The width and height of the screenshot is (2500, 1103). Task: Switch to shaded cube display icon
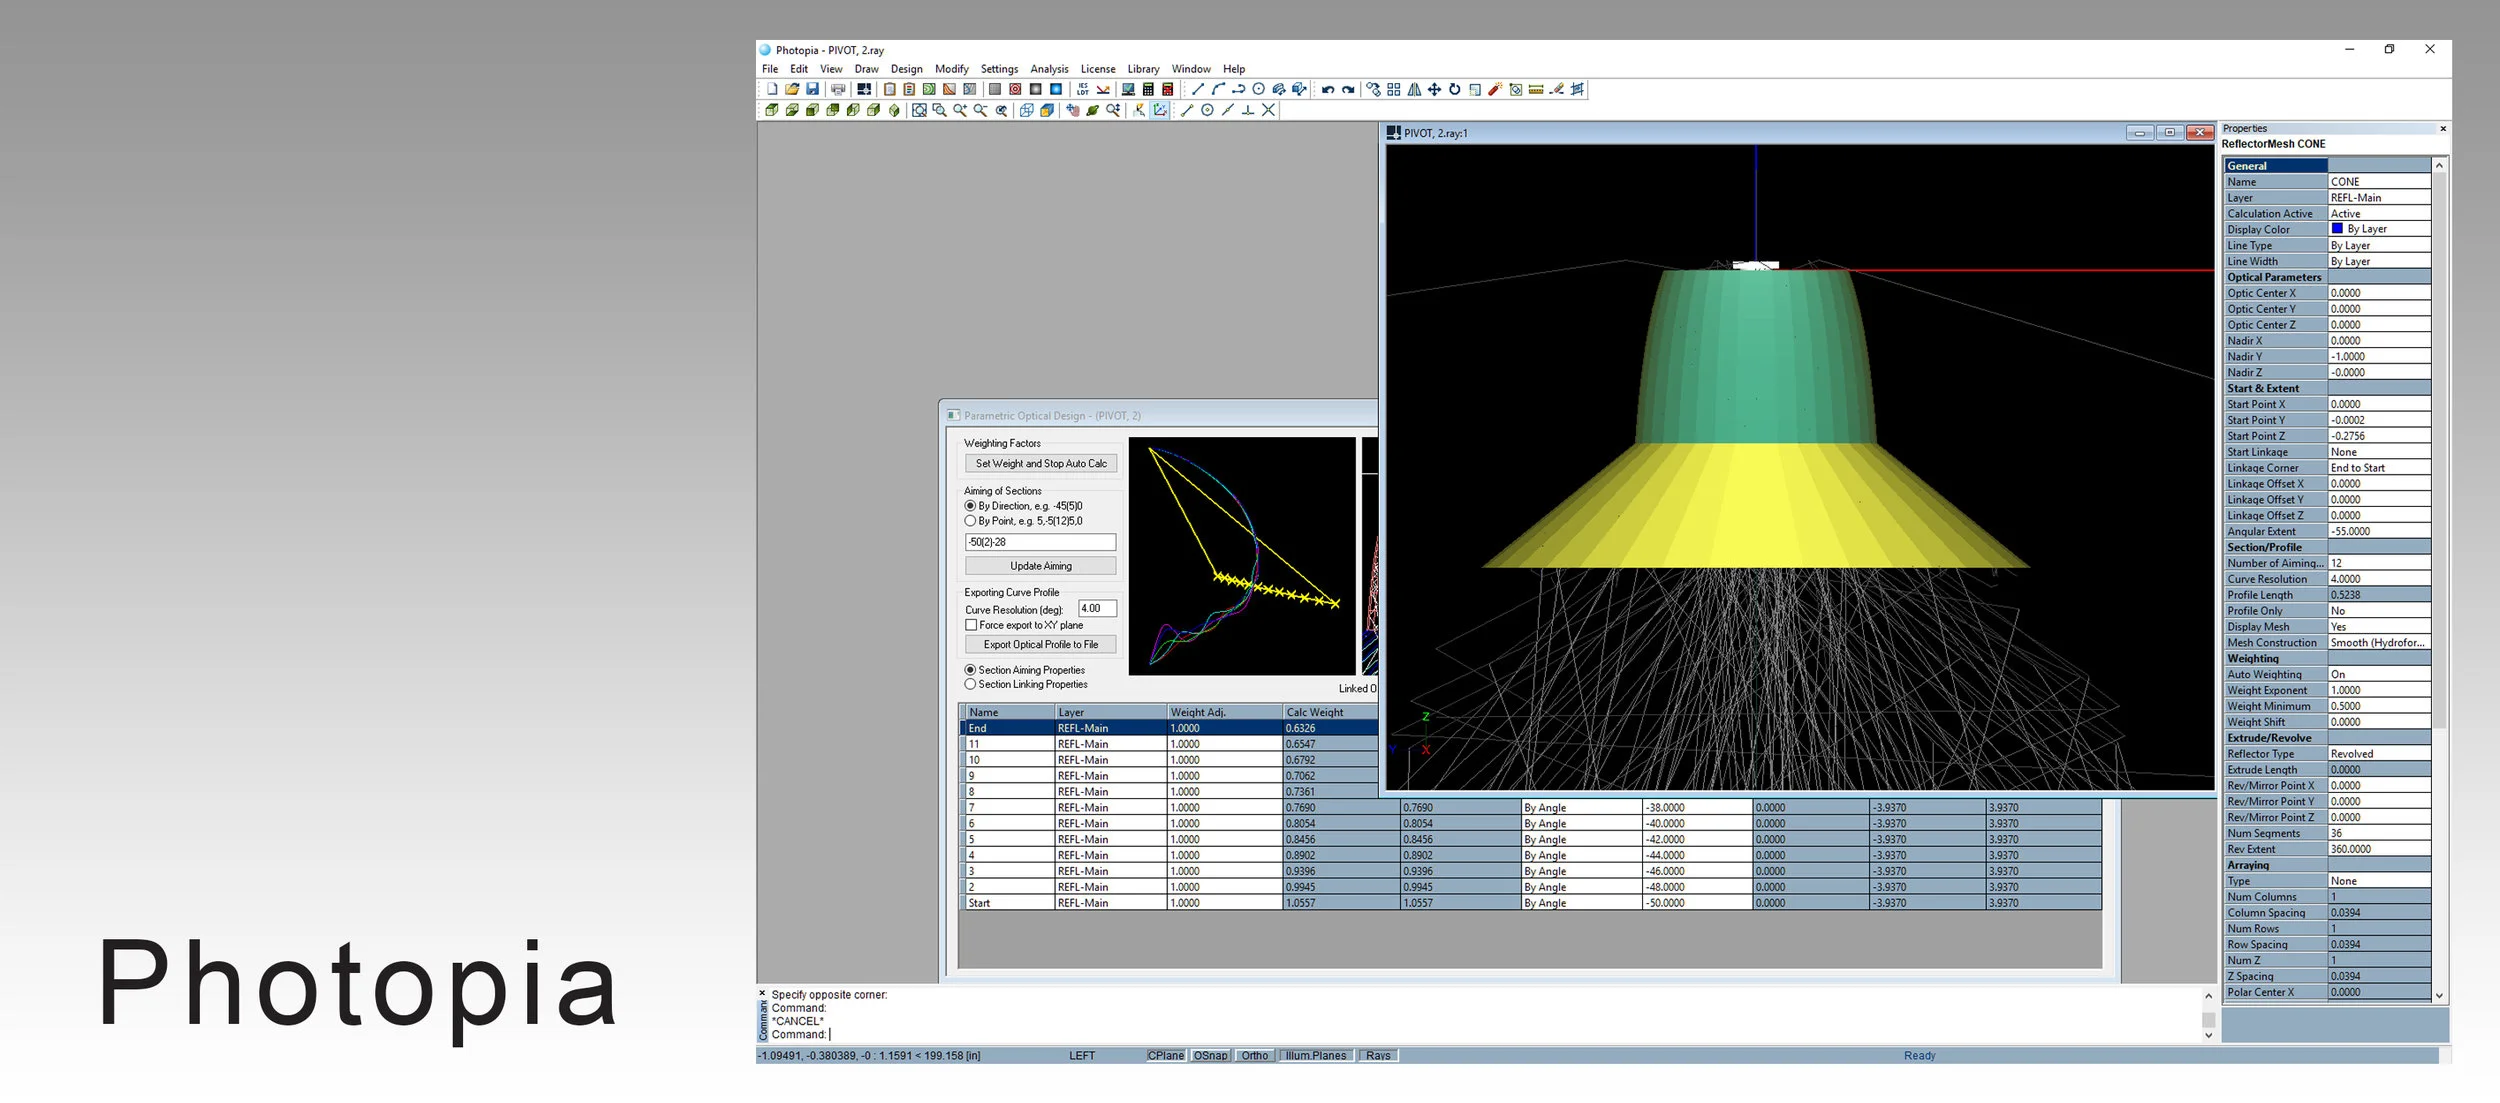tap(1047, 110)
